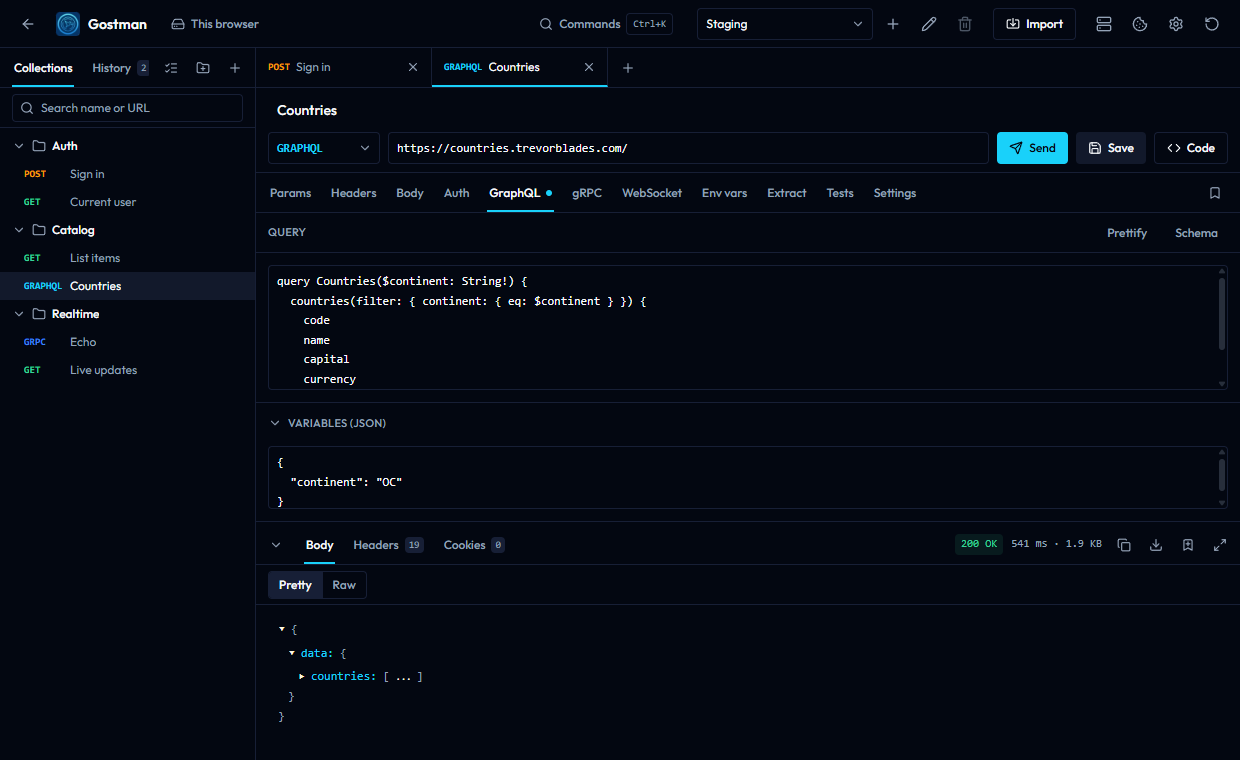Screen dimensions: 1240x760
Task: Open the server/layout stack icon in header
Action: [1104, 24]
